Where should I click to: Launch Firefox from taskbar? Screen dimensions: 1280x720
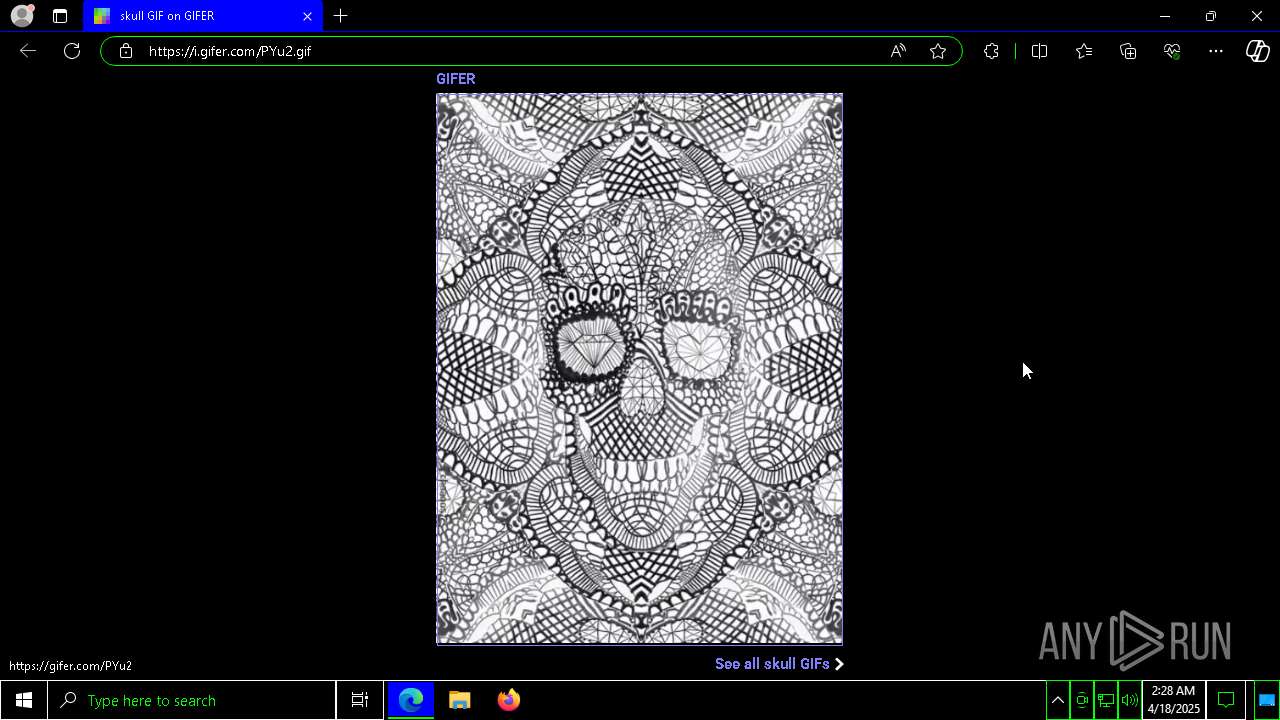click(509, 700)
